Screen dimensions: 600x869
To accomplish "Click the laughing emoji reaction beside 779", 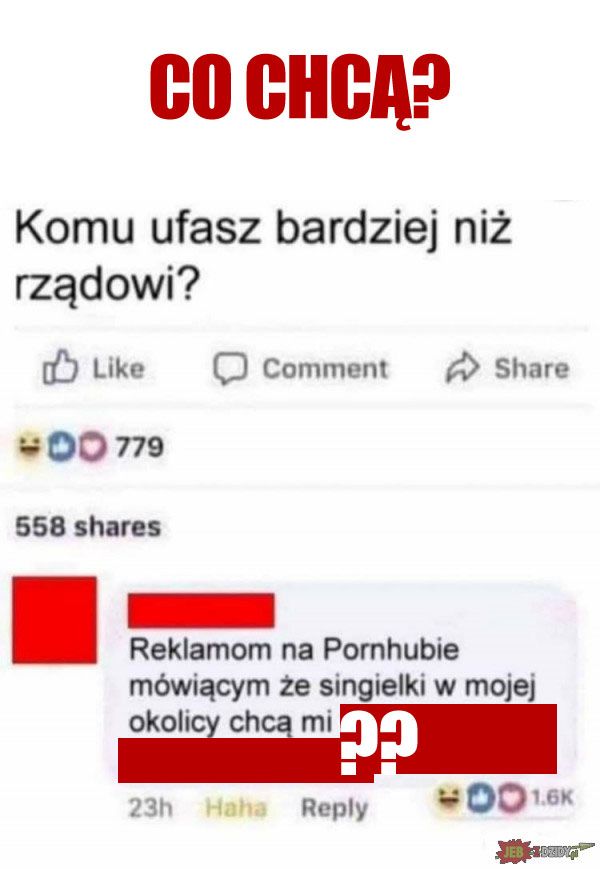I will 30,447.
